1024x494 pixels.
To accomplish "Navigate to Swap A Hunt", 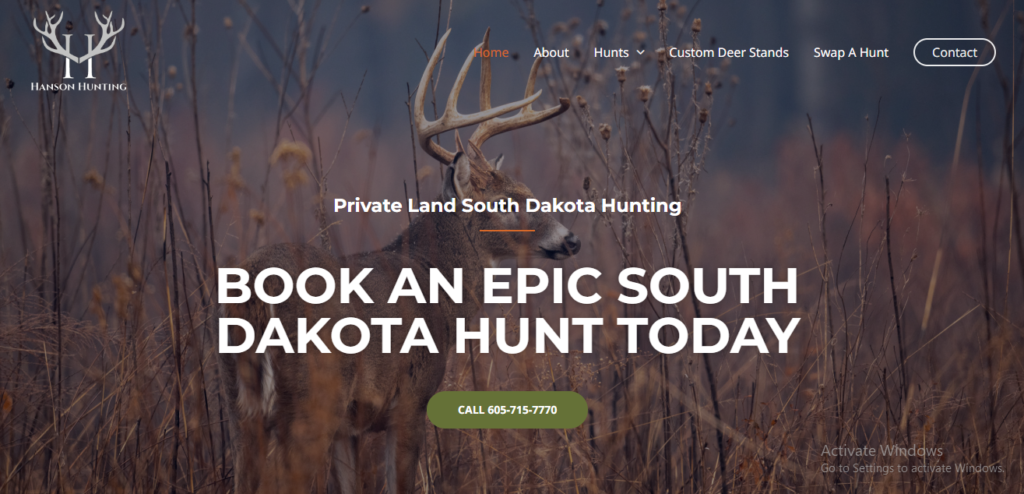I will (x=851, y=53).
